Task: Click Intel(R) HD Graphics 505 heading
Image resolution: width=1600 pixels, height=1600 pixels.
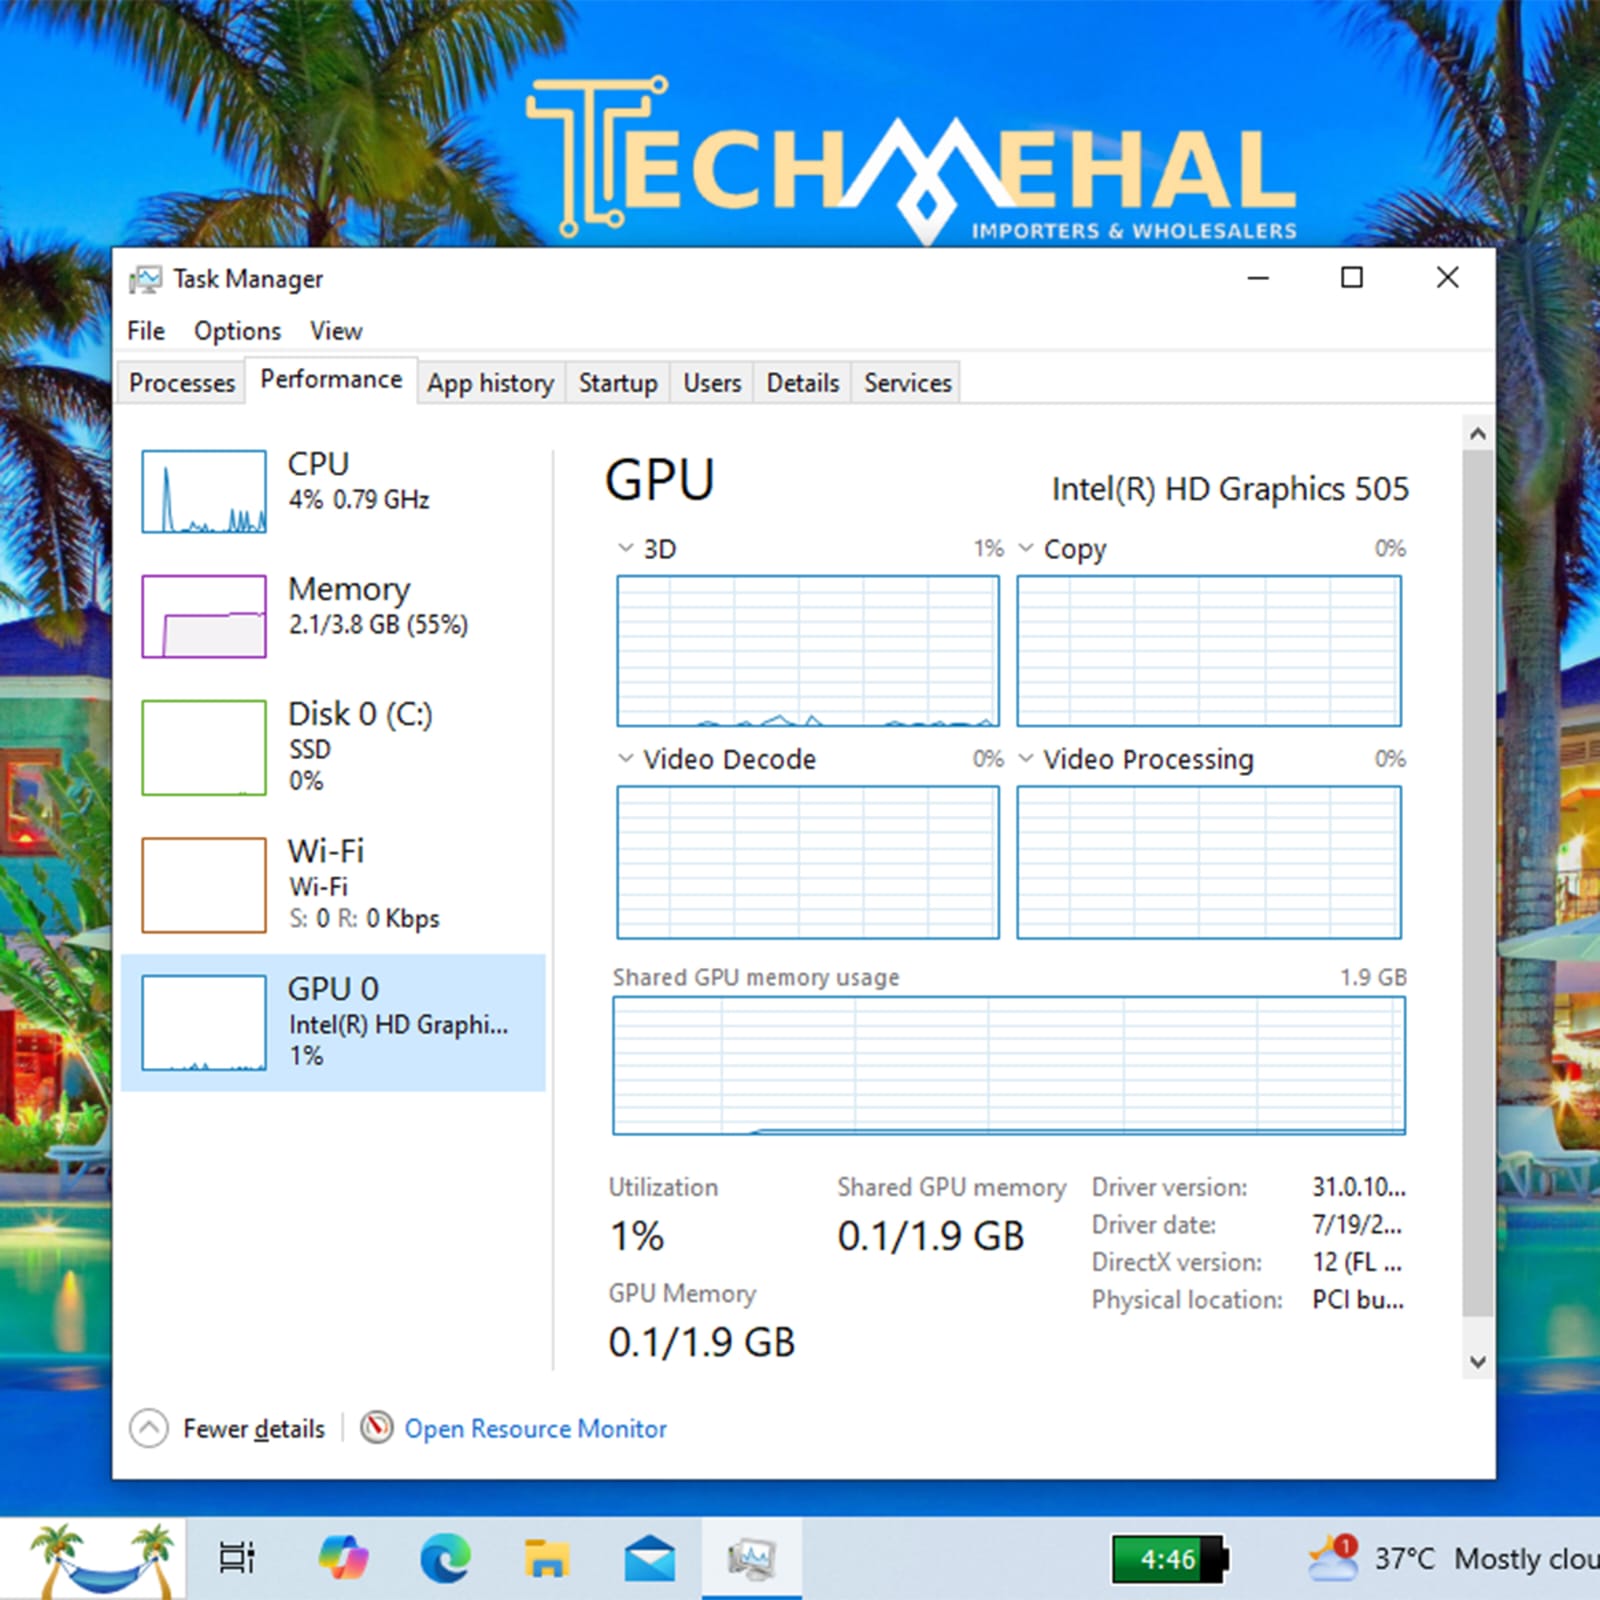Action: click(1230, 489)
